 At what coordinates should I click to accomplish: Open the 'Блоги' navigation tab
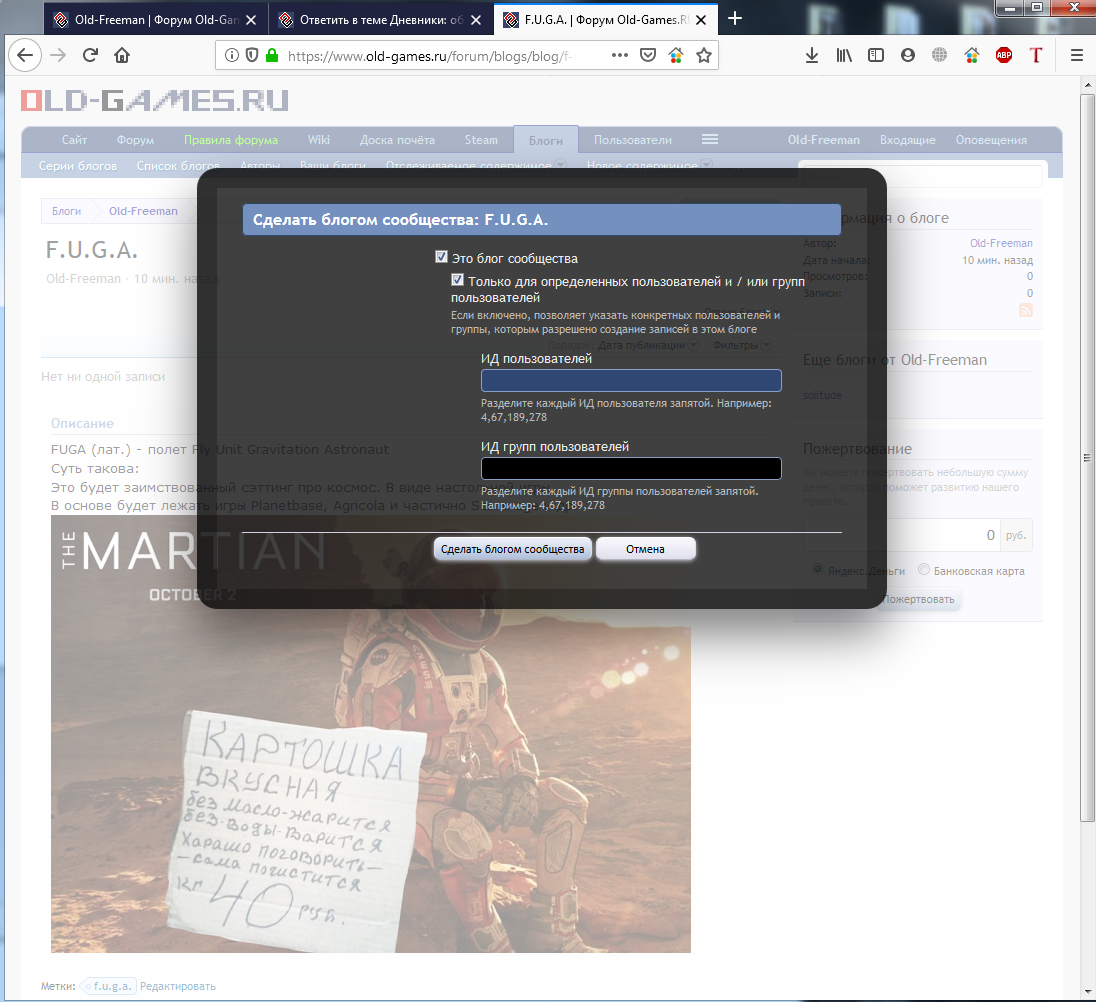click(545, 140)
